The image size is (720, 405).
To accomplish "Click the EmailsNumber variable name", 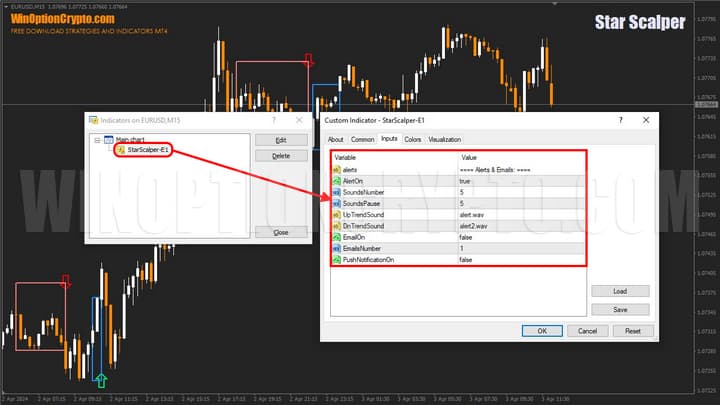I will tap(362, 248).
